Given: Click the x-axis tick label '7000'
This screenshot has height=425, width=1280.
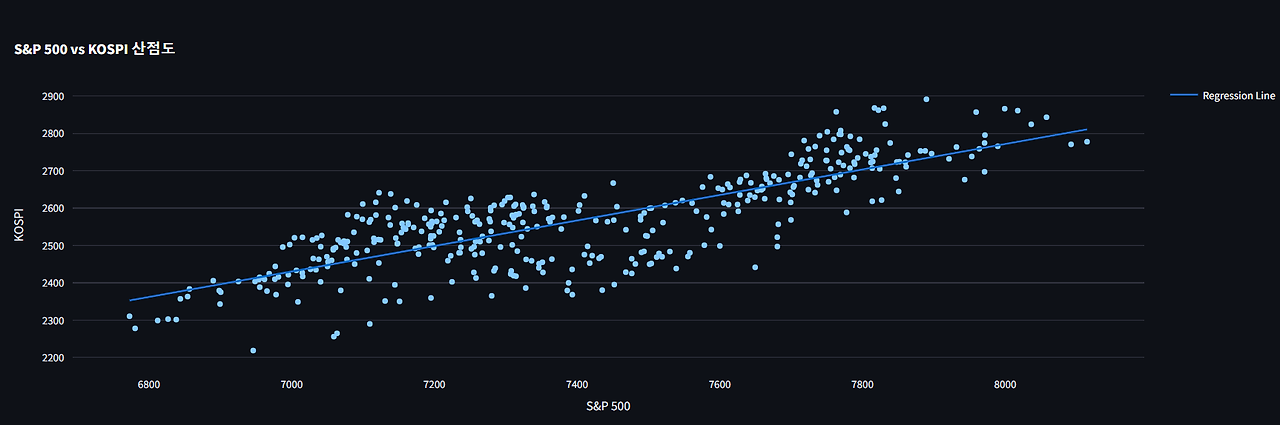Looking at the screenshot, I should tap(291, 384).
